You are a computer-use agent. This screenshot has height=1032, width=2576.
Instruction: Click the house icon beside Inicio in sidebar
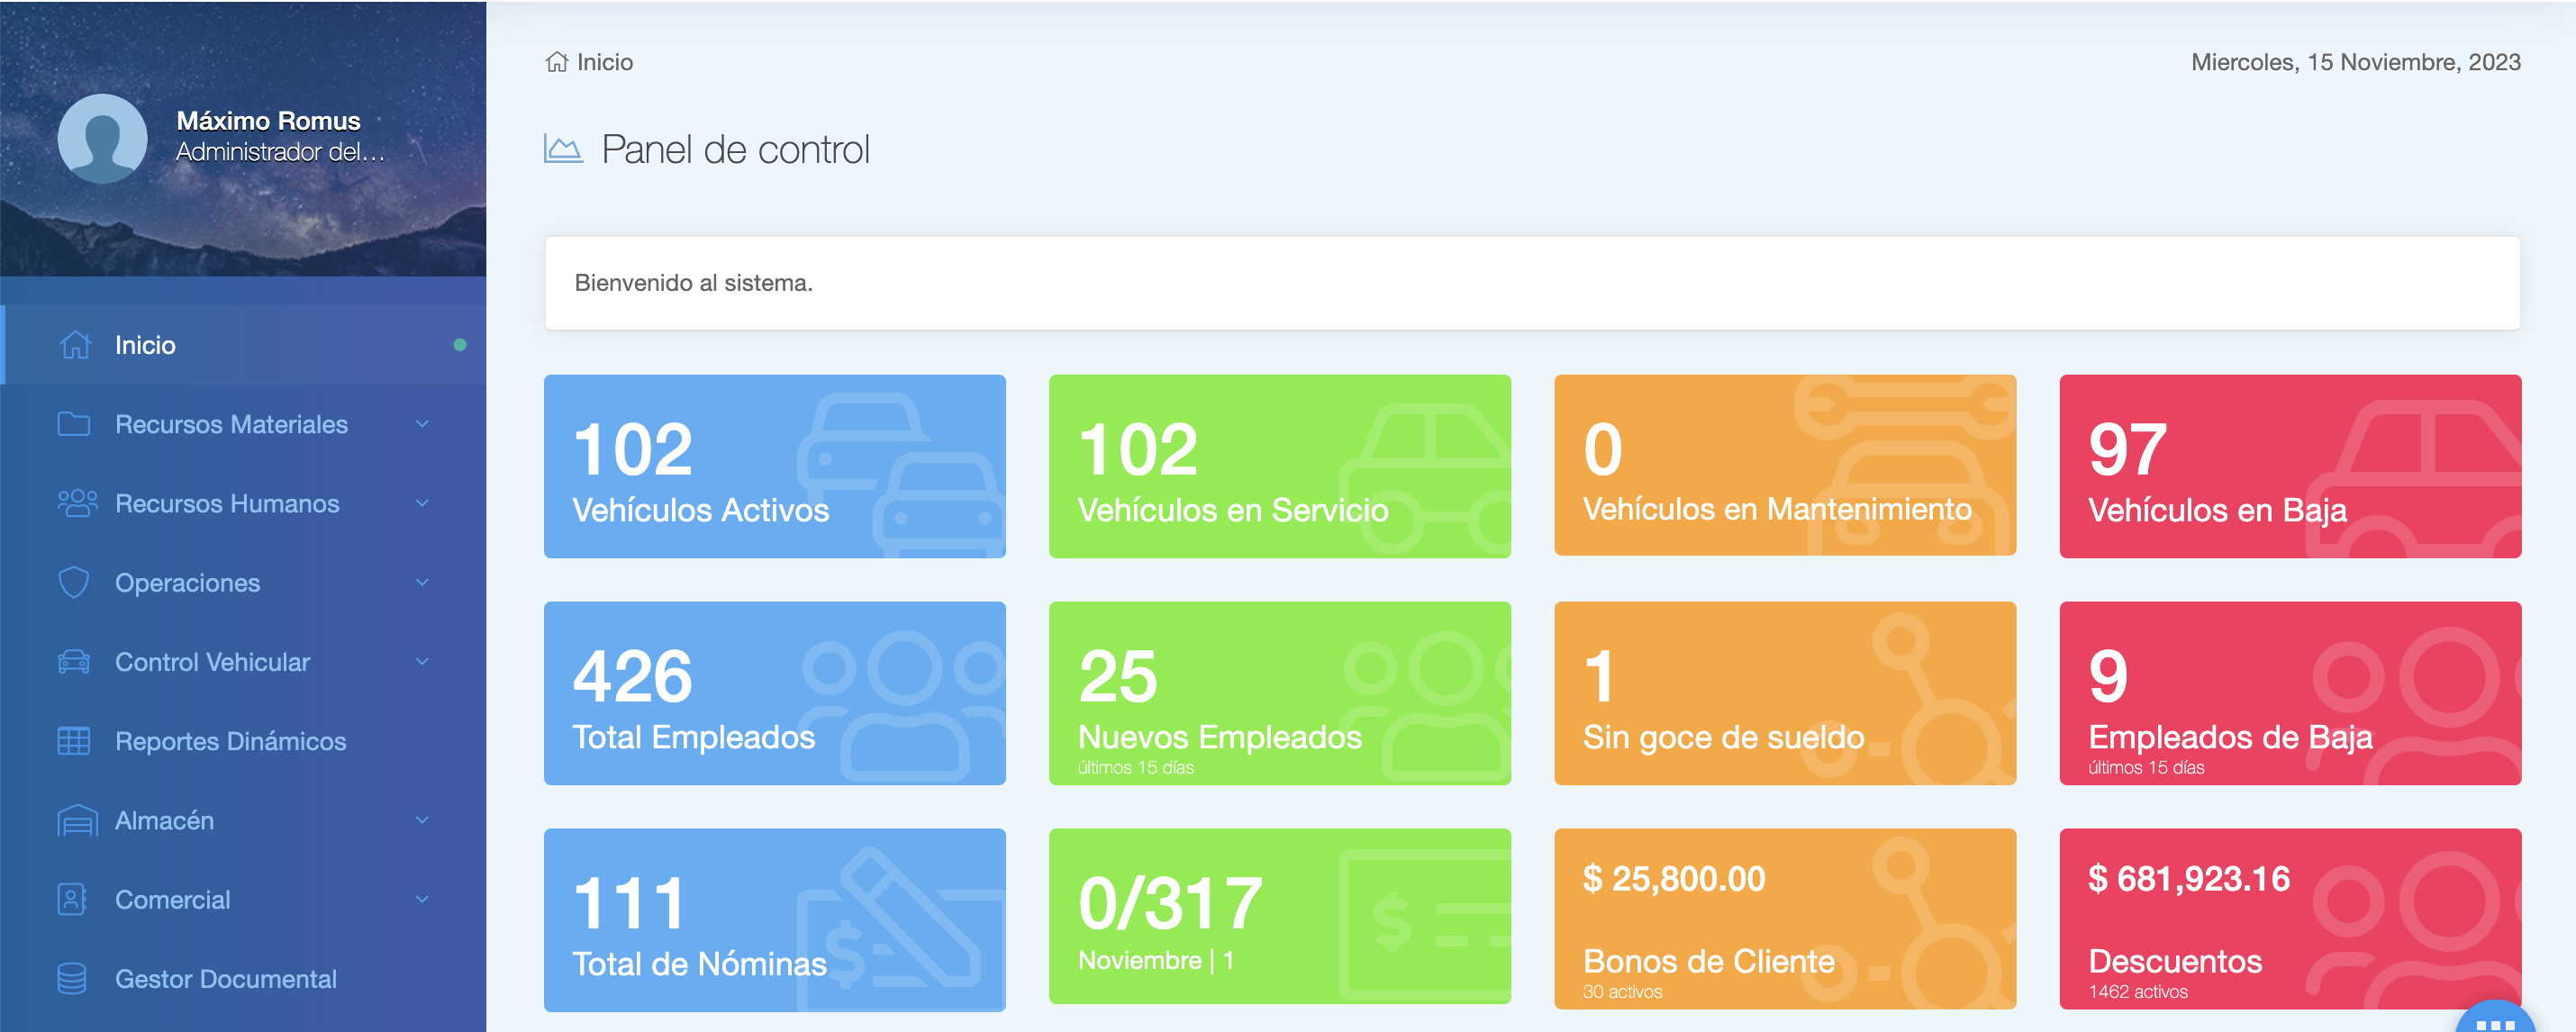(x=75, y=345)
